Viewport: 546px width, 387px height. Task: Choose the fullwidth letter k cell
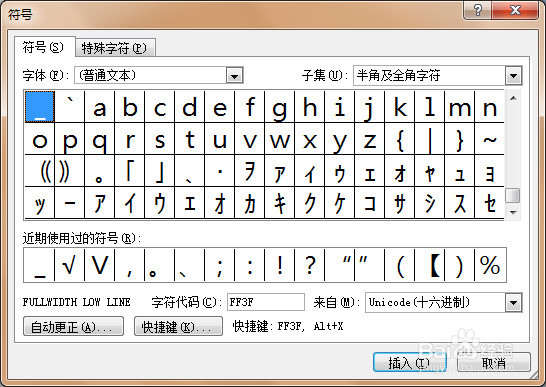pos(399,107)
